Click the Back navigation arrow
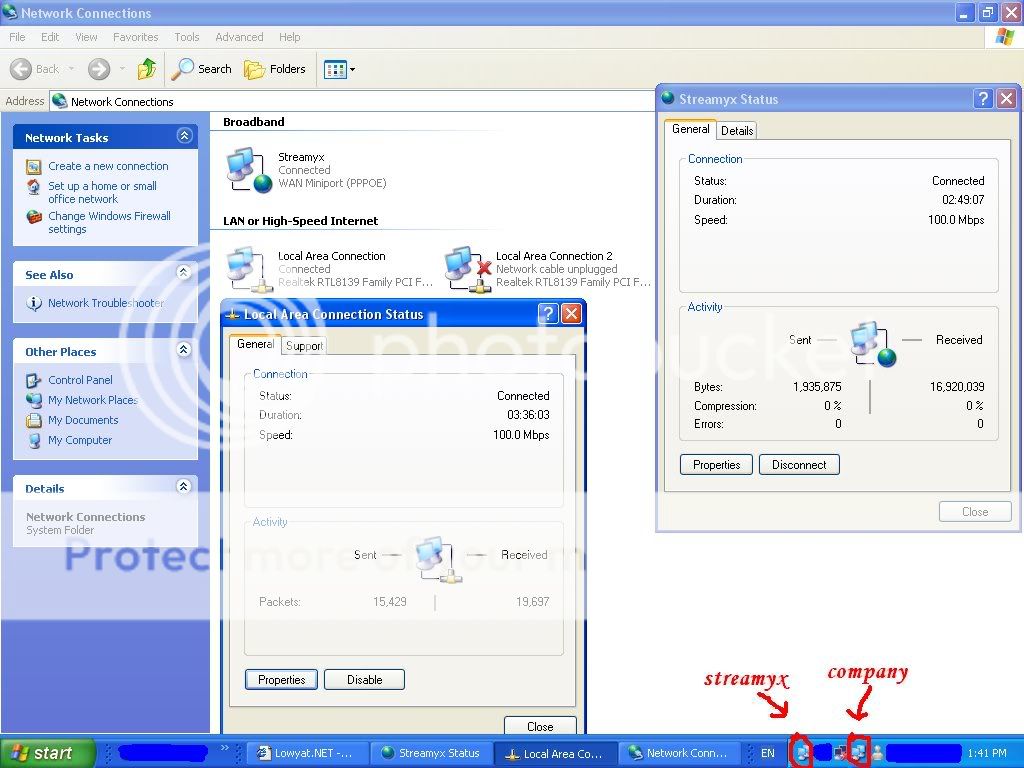1024x768 pixels. tap(23, 69)
